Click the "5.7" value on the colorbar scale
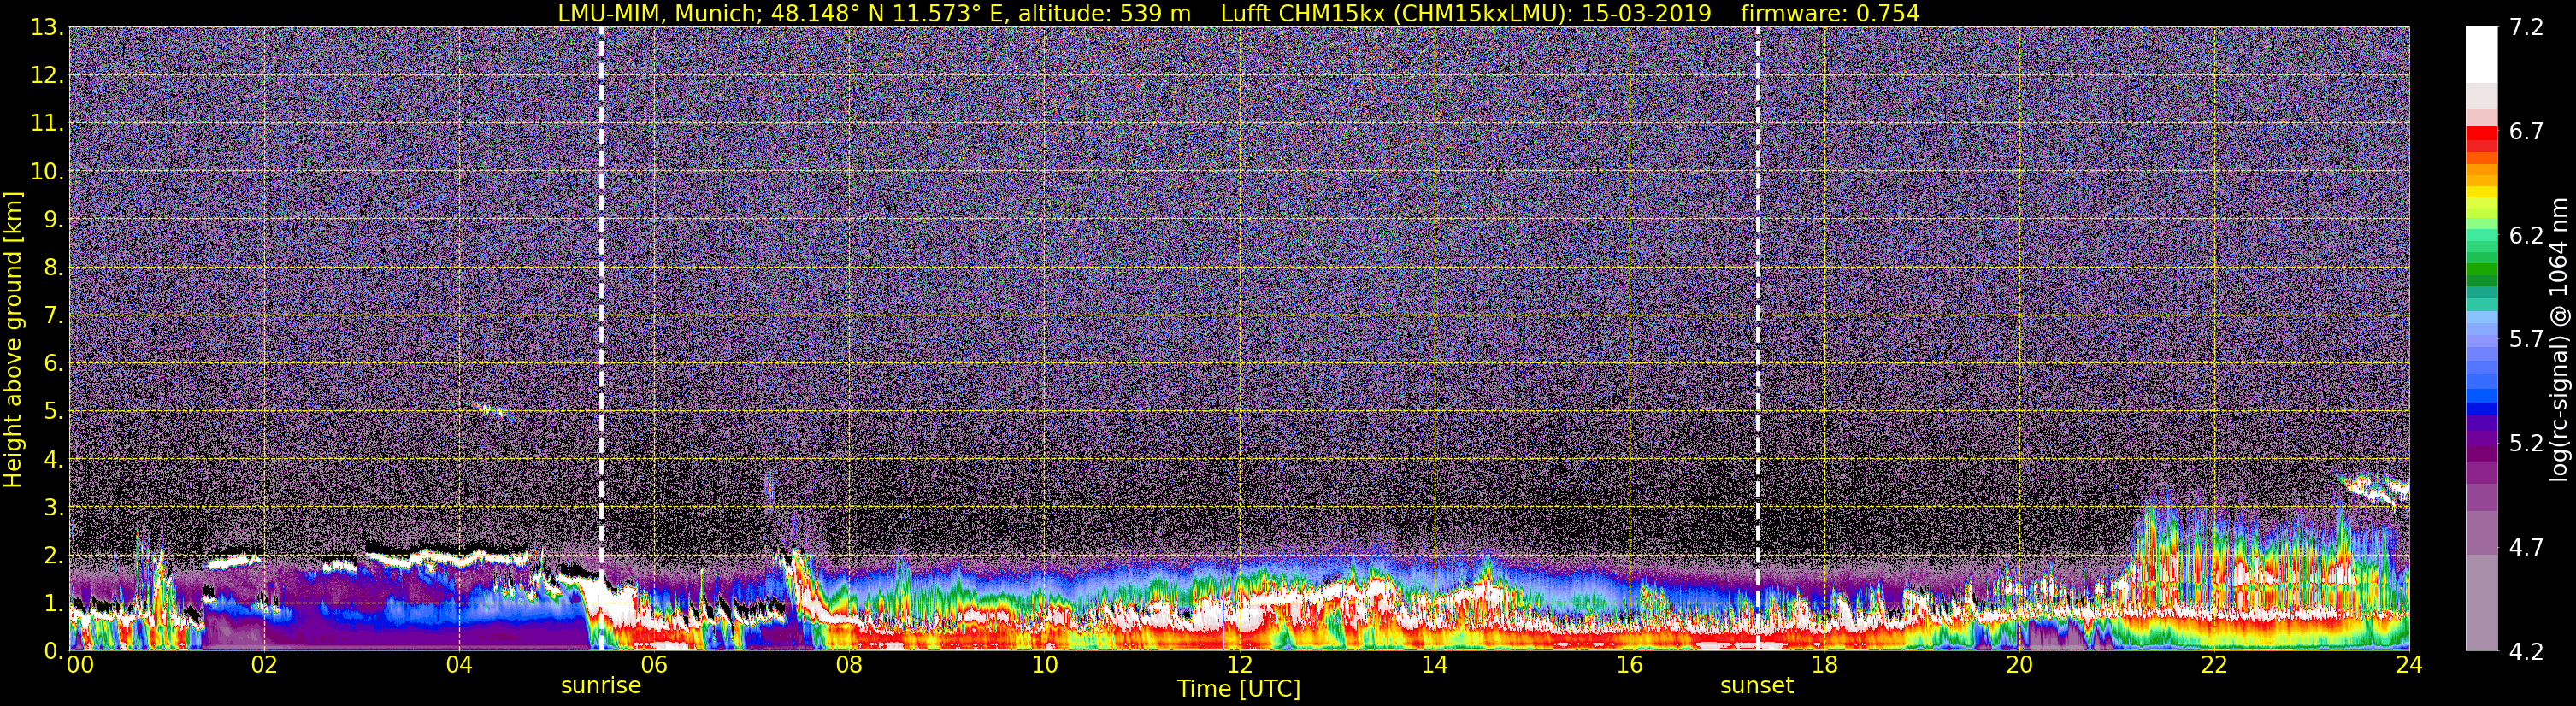2576x706 pixels. click(2526, 339)
